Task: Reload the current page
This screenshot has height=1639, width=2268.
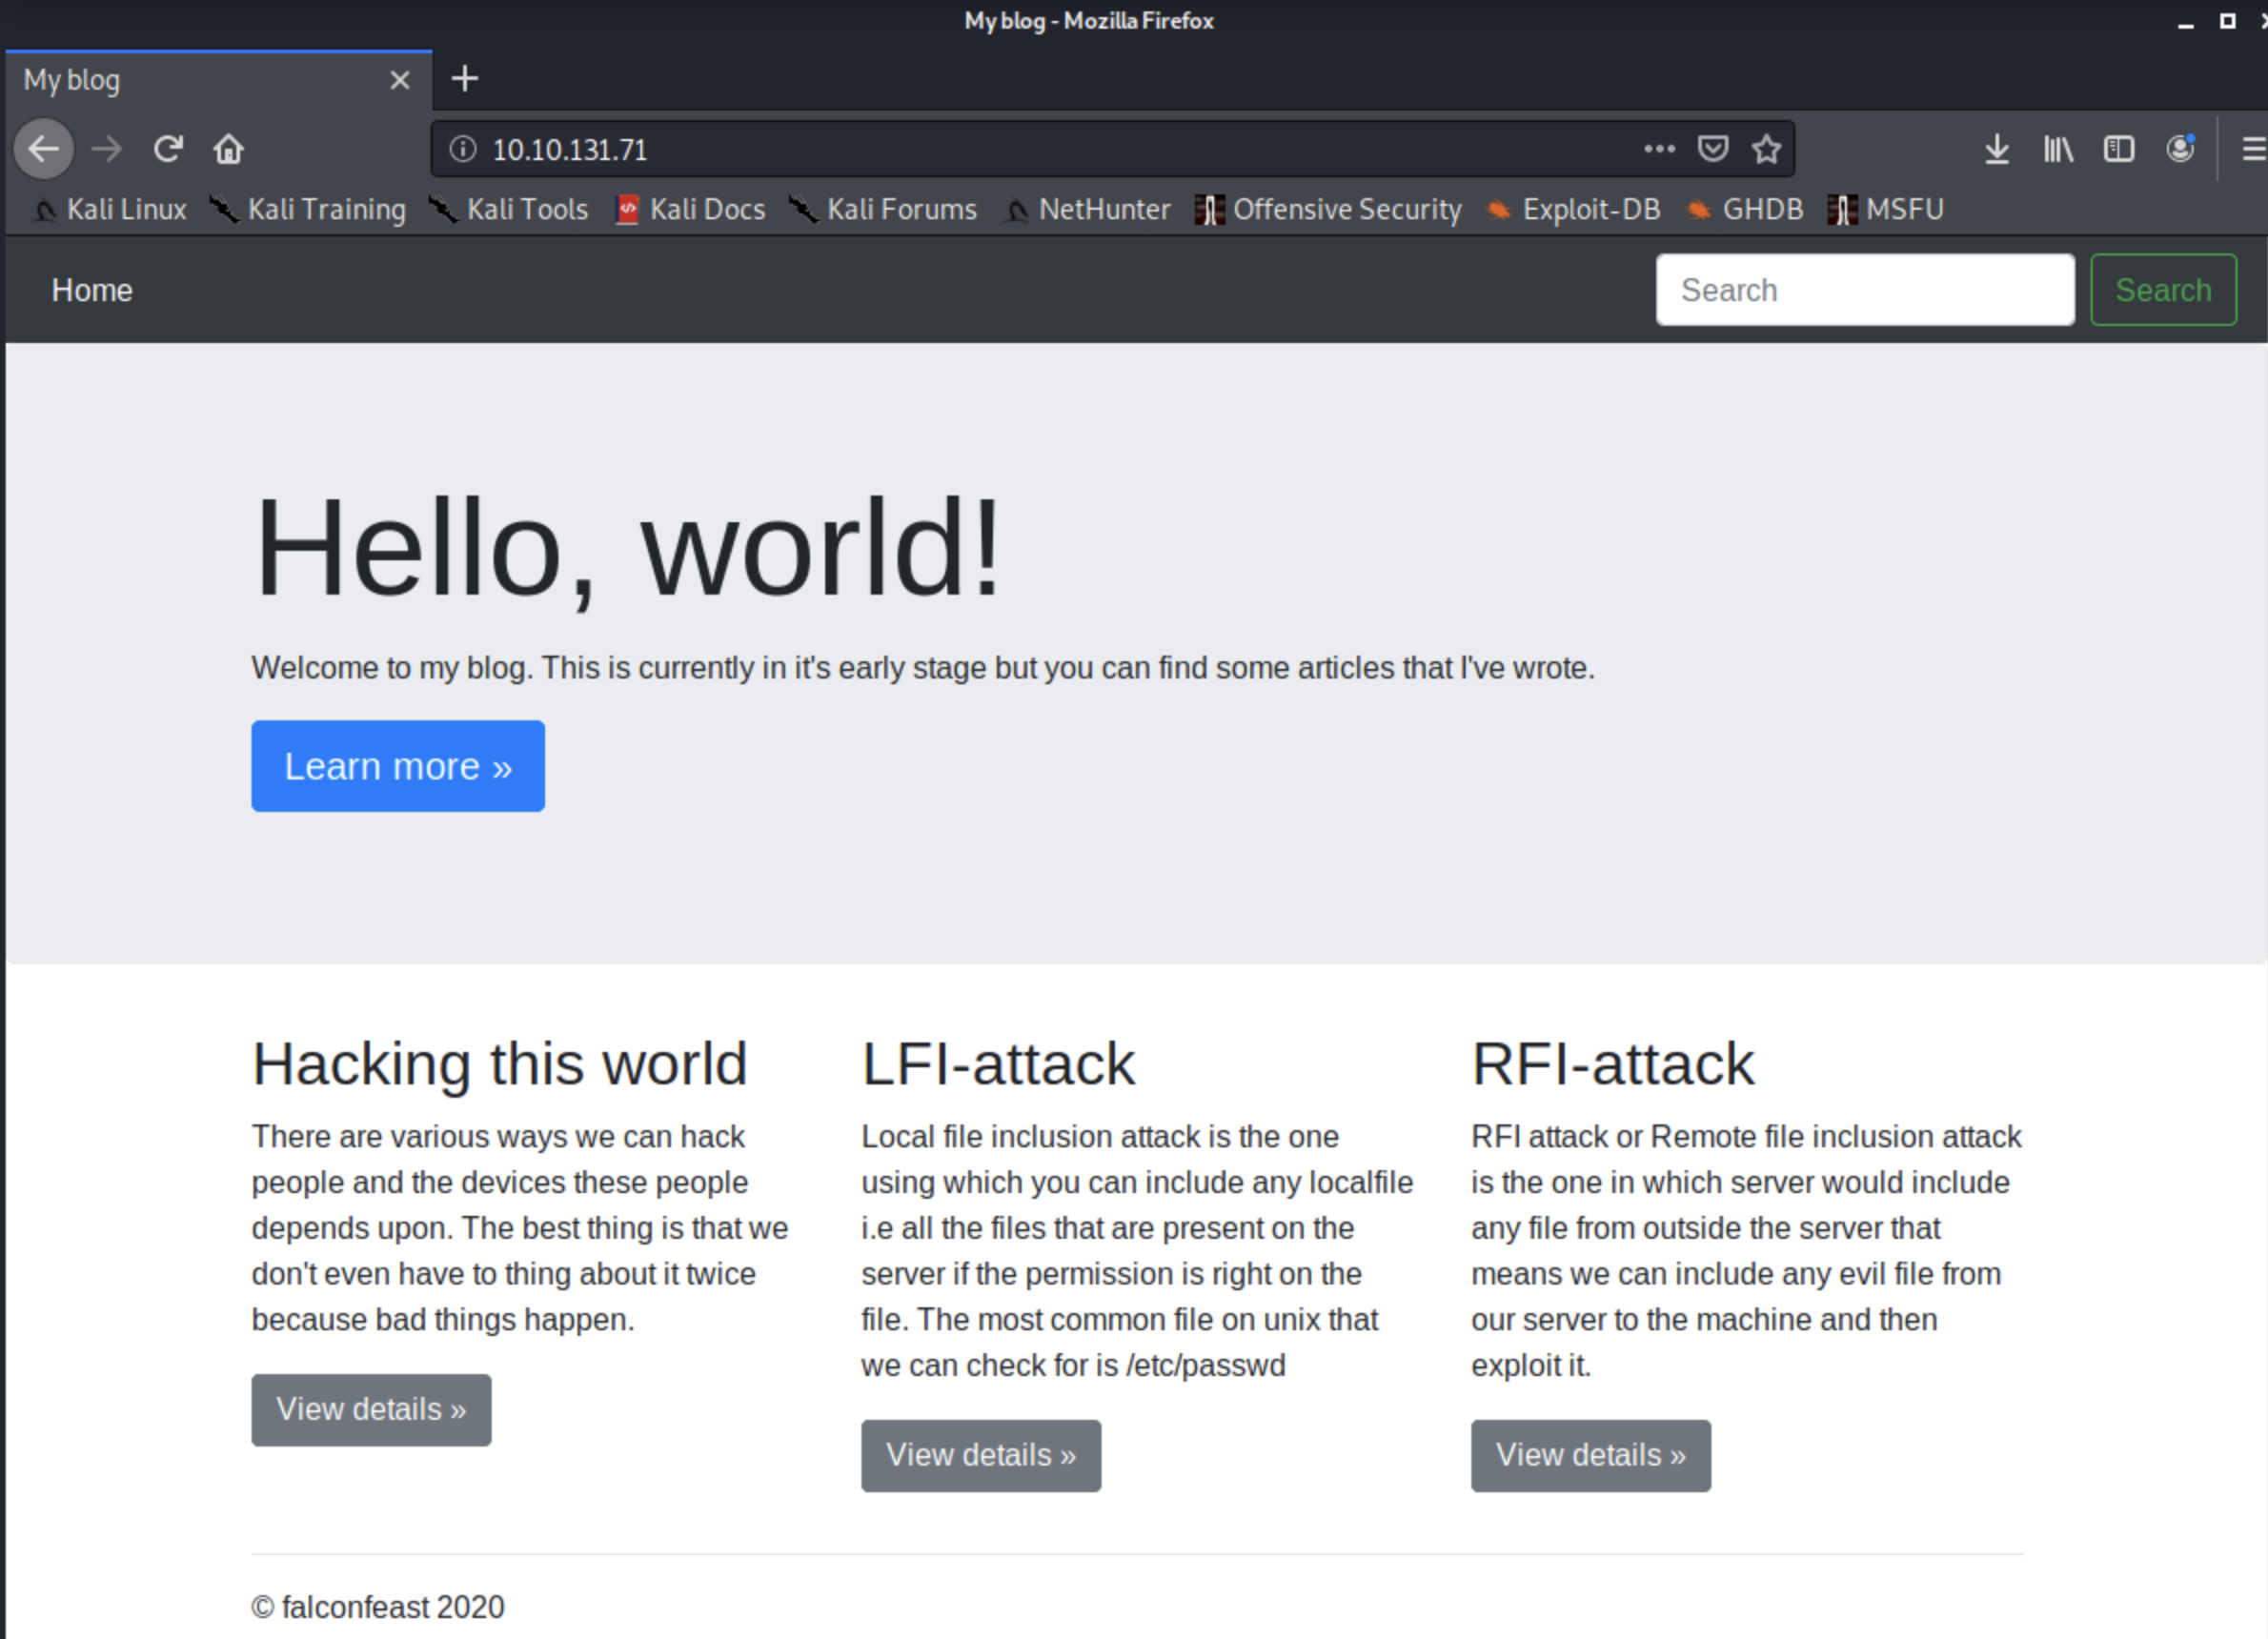Action: tap(168, 149)
